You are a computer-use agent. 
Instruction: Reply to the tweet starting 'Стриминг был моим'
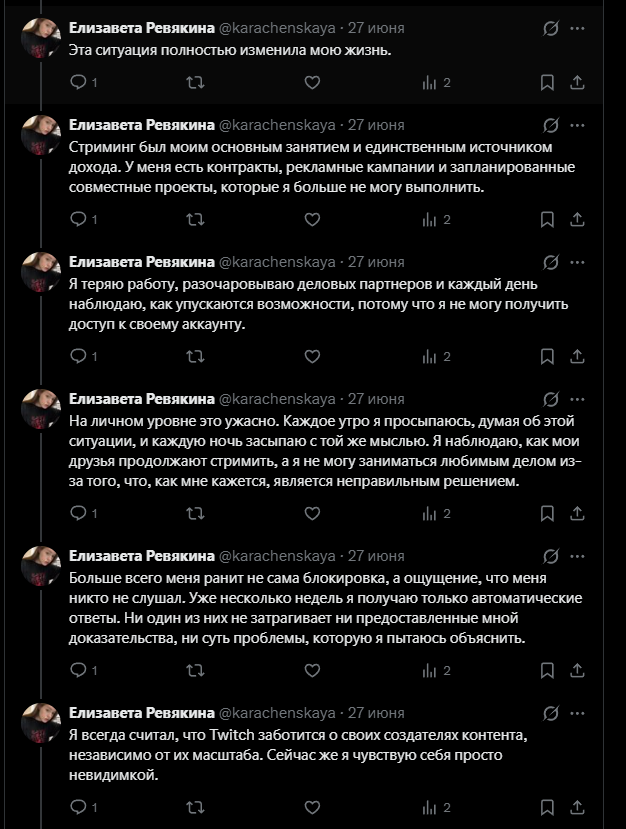(84, 219)
